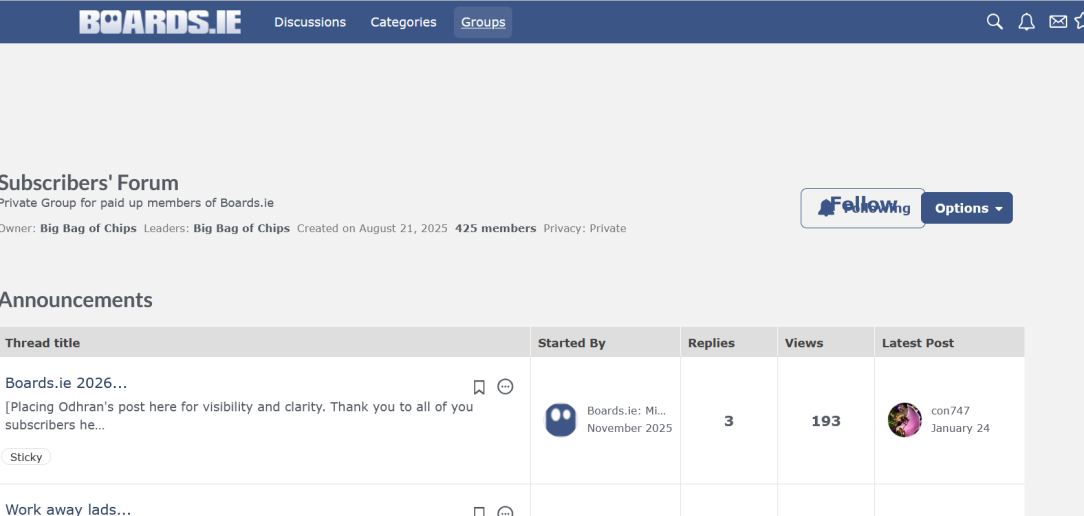Click the 193 views count

coord(826,421)
